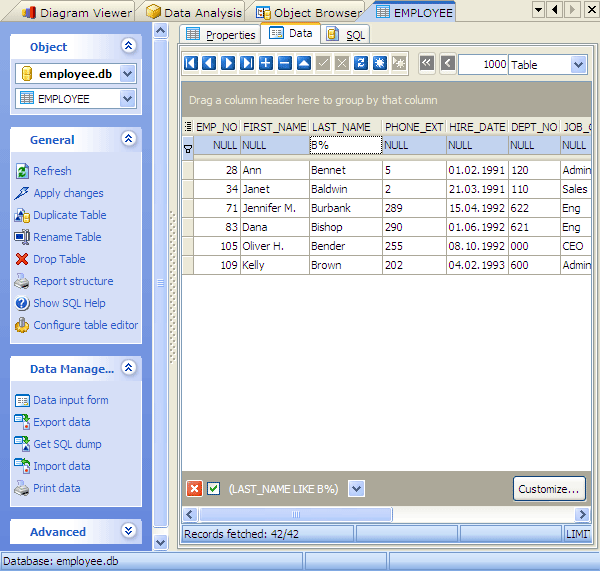Viewport: 600px width, 571px height.
Task: Sort by HIRE_DATE column header
Action: [477, 127]
